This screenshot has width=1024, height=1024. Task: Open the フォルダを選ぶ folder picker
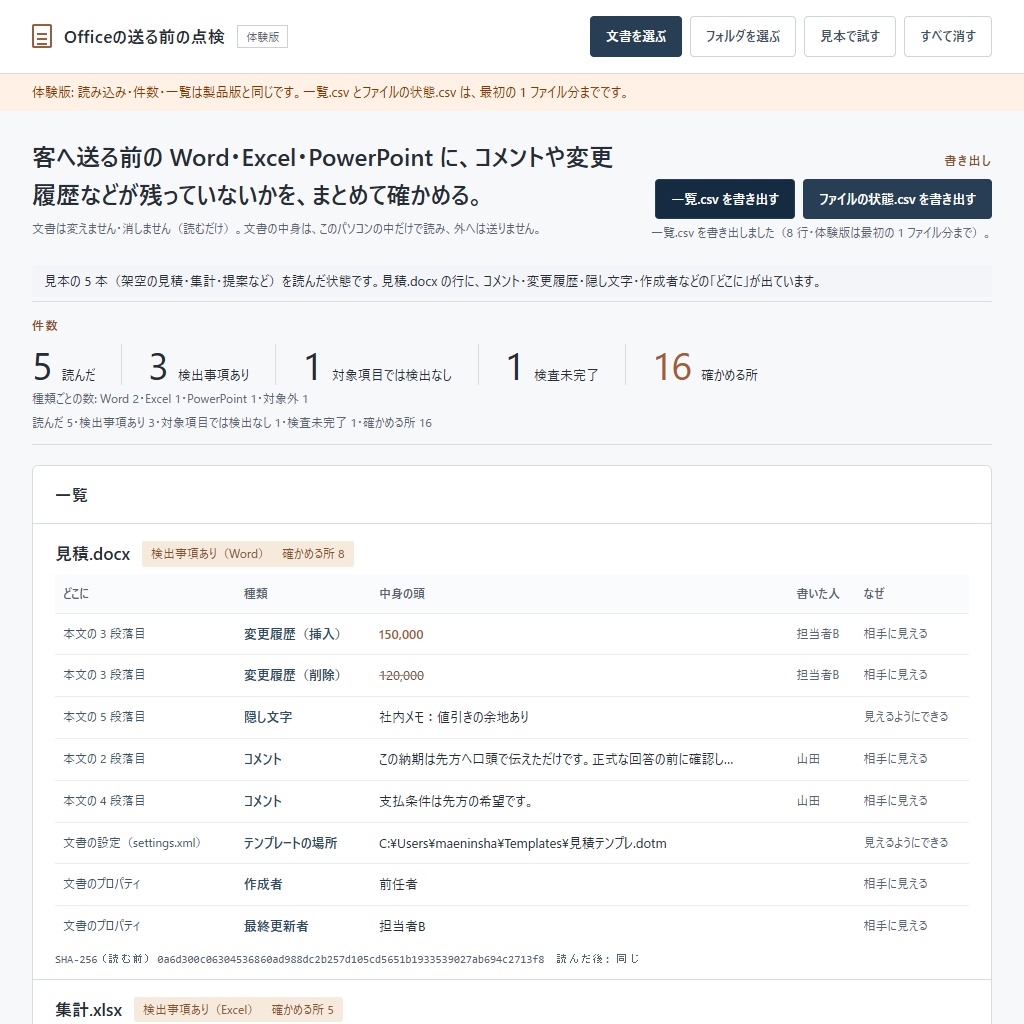(743, 37)
